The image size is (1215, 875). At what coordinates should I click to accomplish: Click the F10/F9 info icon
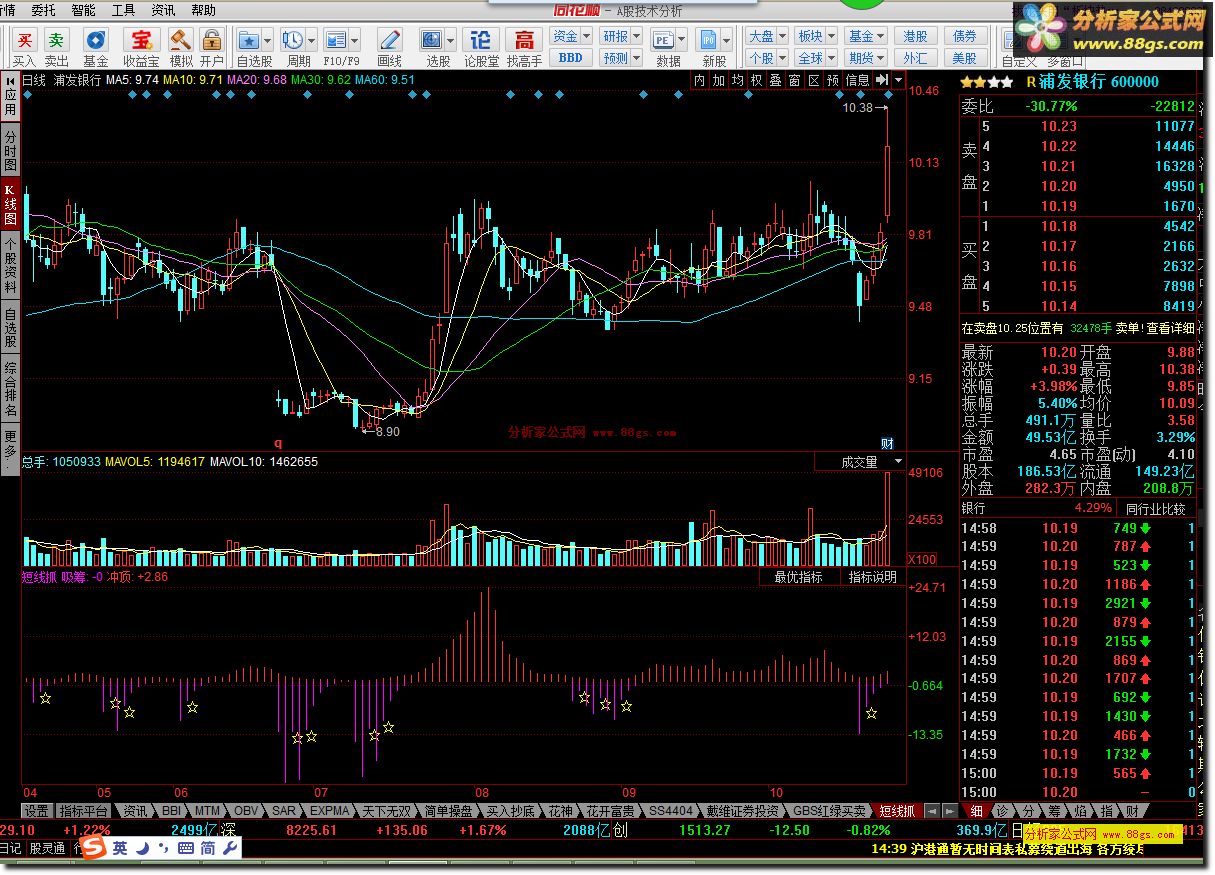tap(336, 41)
